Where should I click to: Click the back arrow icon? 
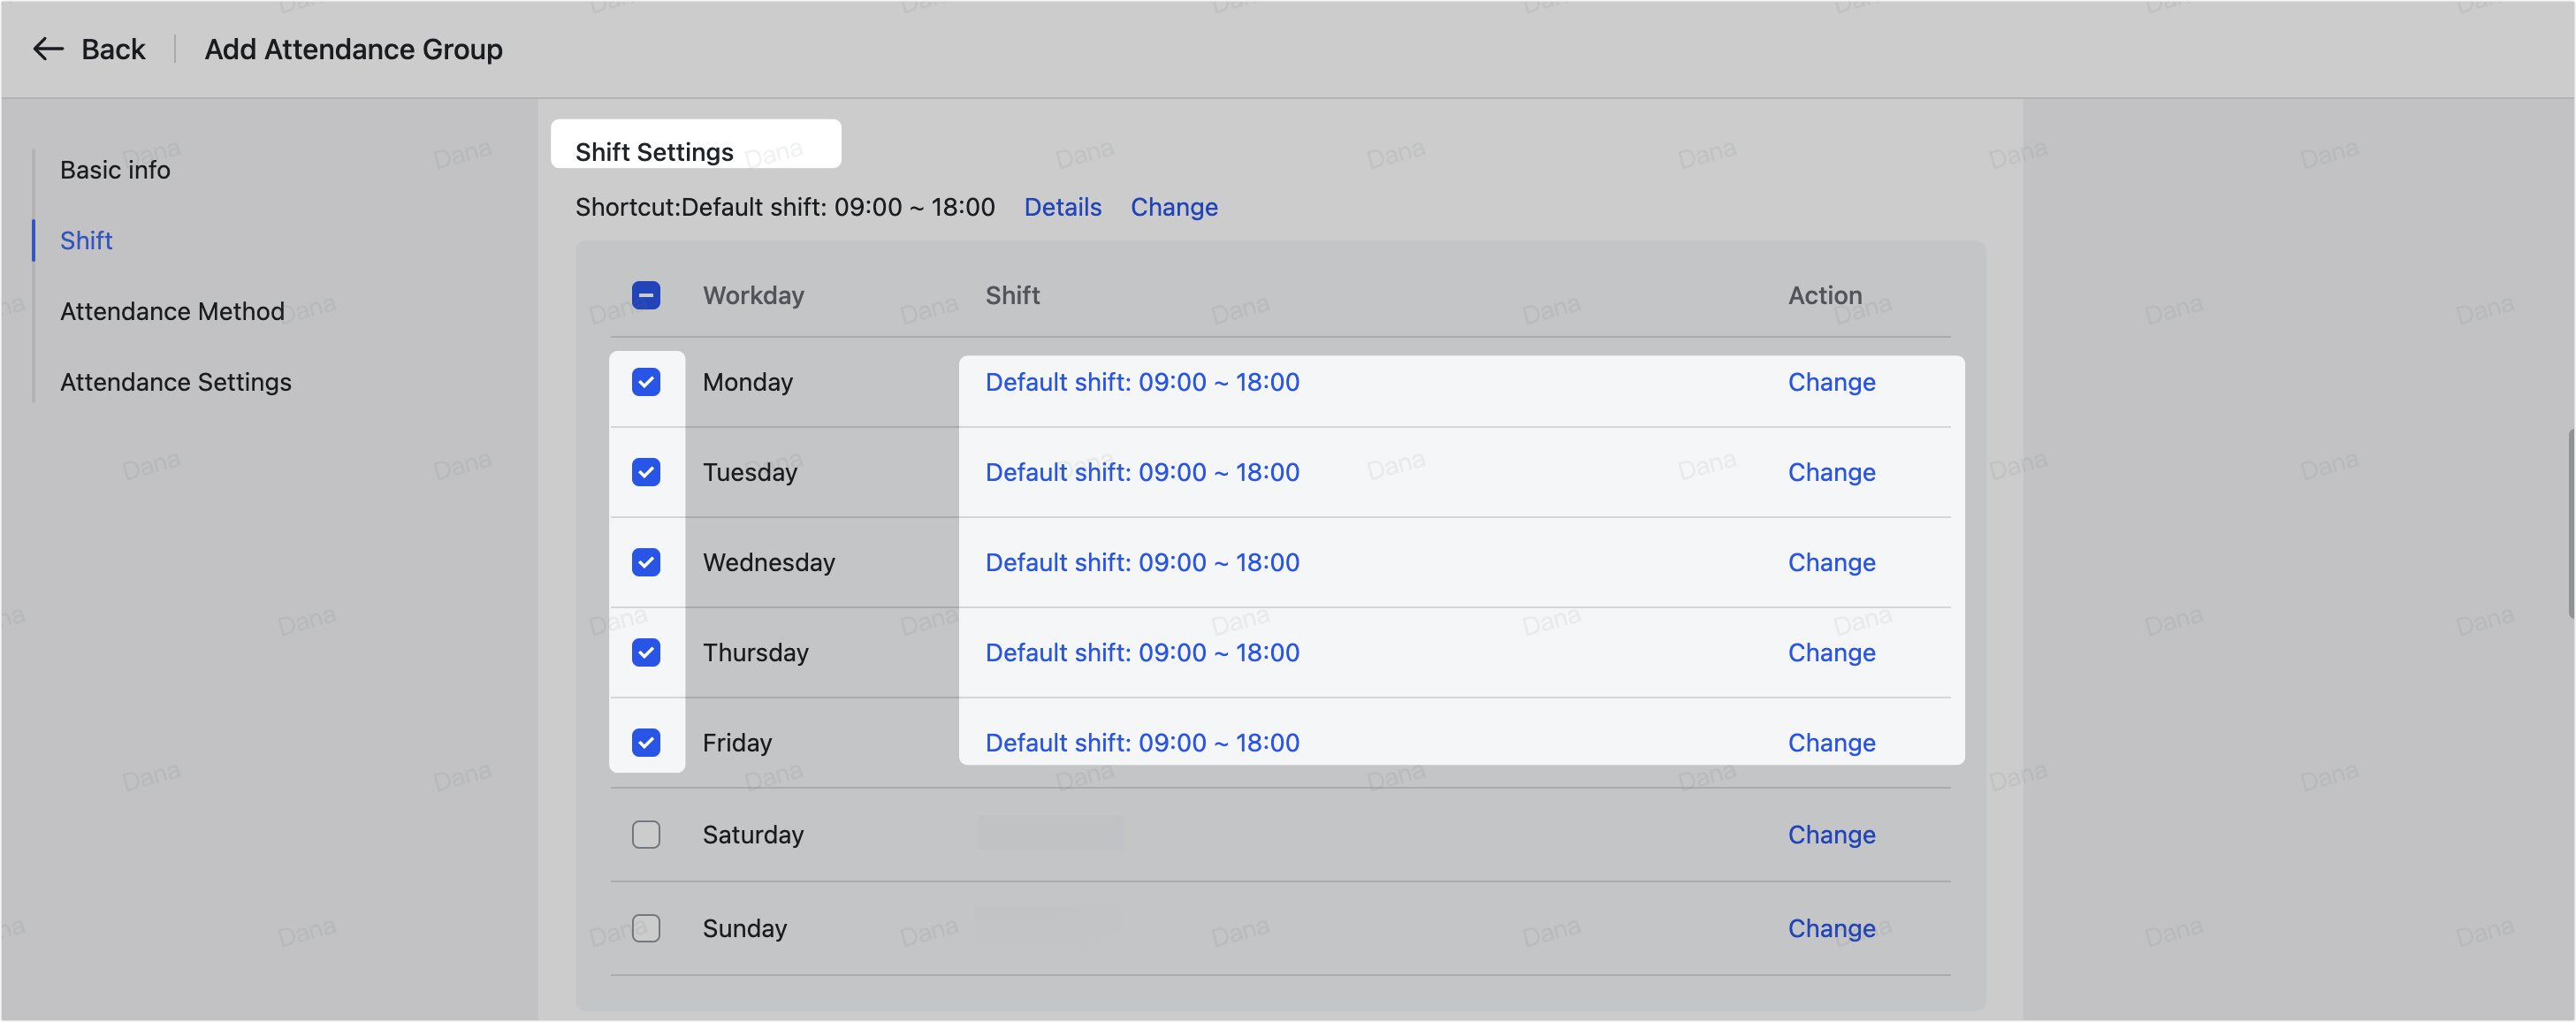click(47, 48)
